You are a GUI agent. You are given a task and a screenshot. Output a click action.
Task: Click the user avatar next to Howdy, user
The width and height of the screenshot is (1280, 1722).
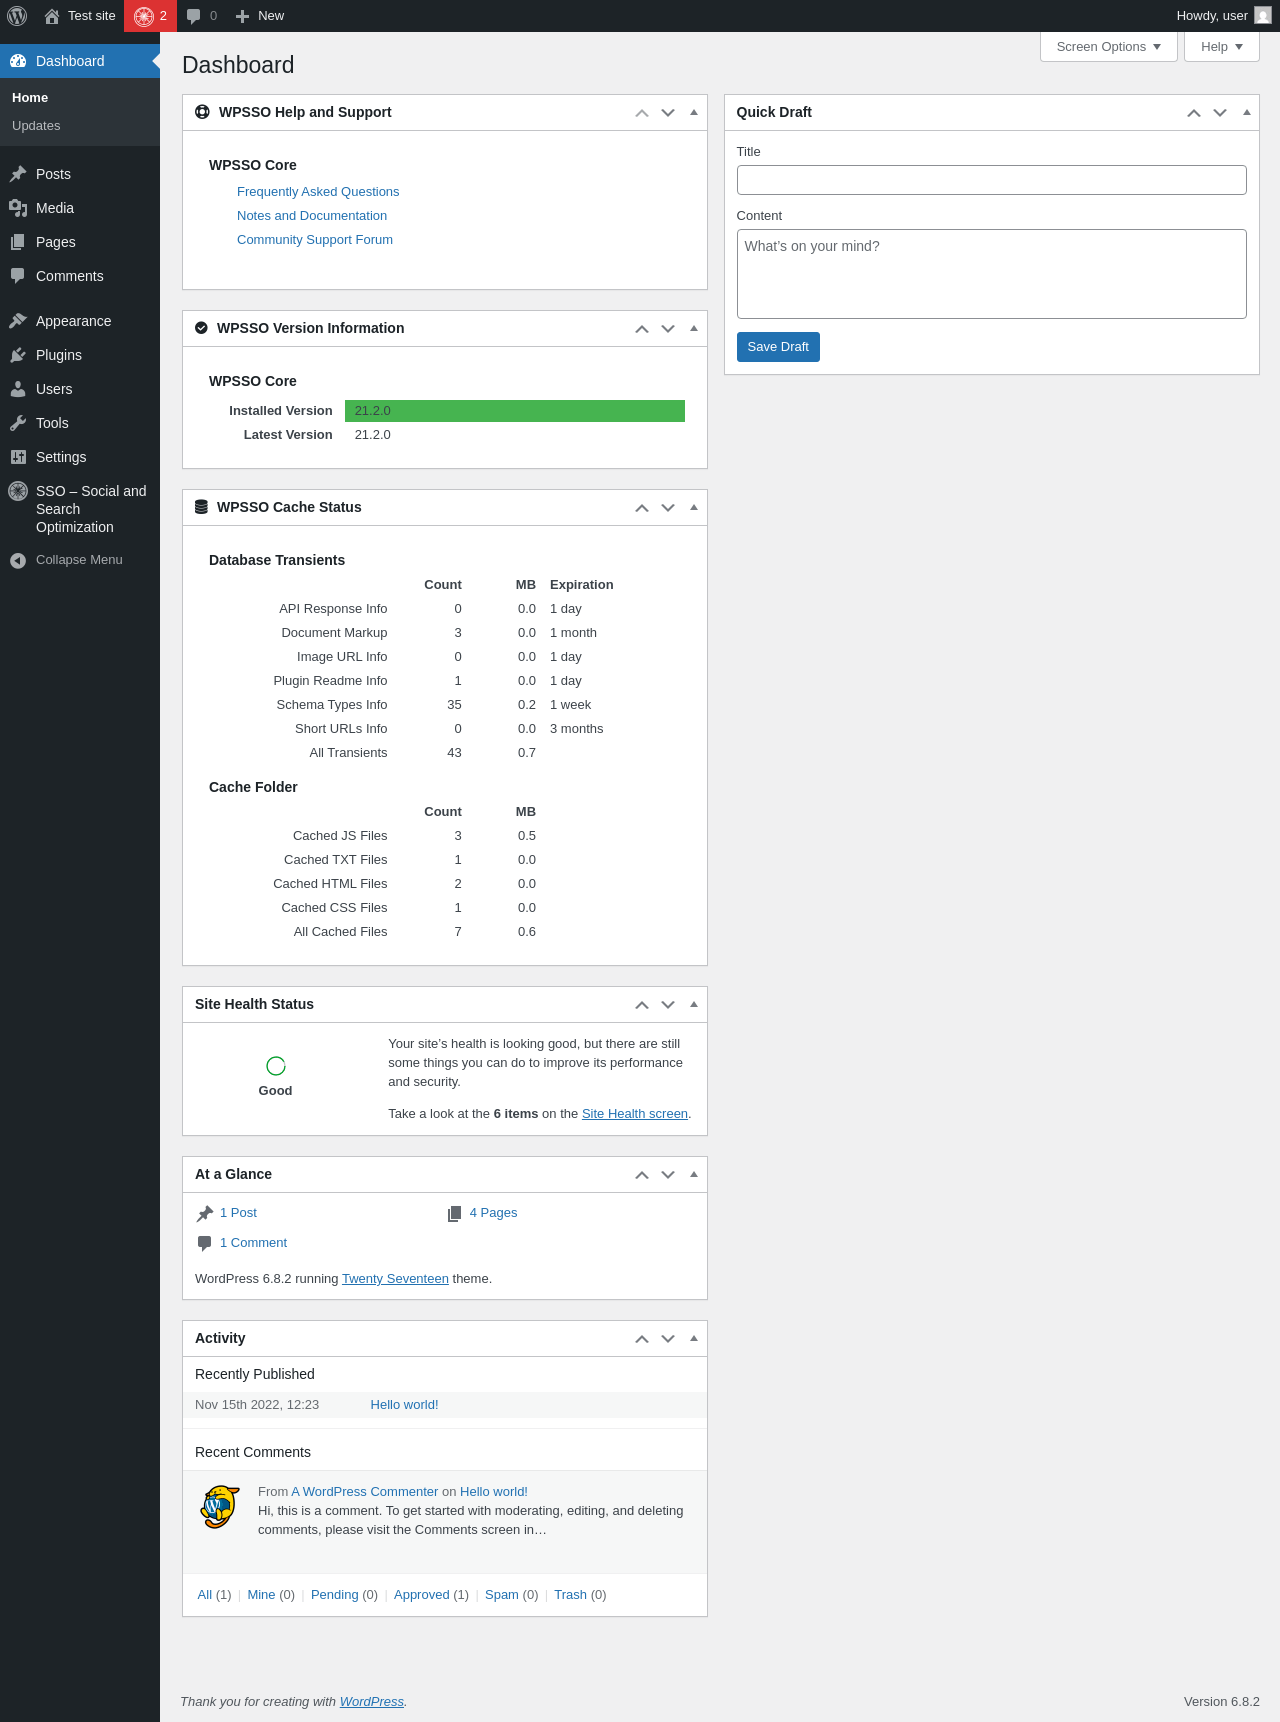pyautogui.click(x=1263, y=16)
